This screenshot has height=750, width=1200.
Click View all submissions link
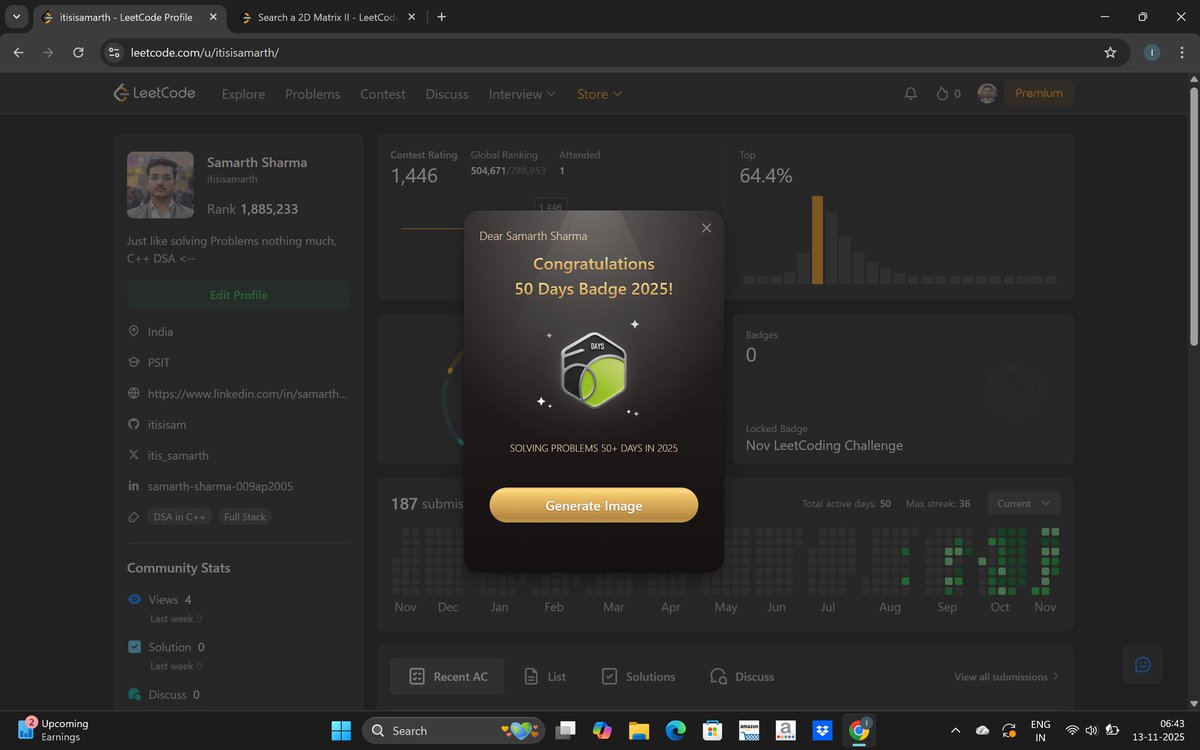coord(1006,677)
